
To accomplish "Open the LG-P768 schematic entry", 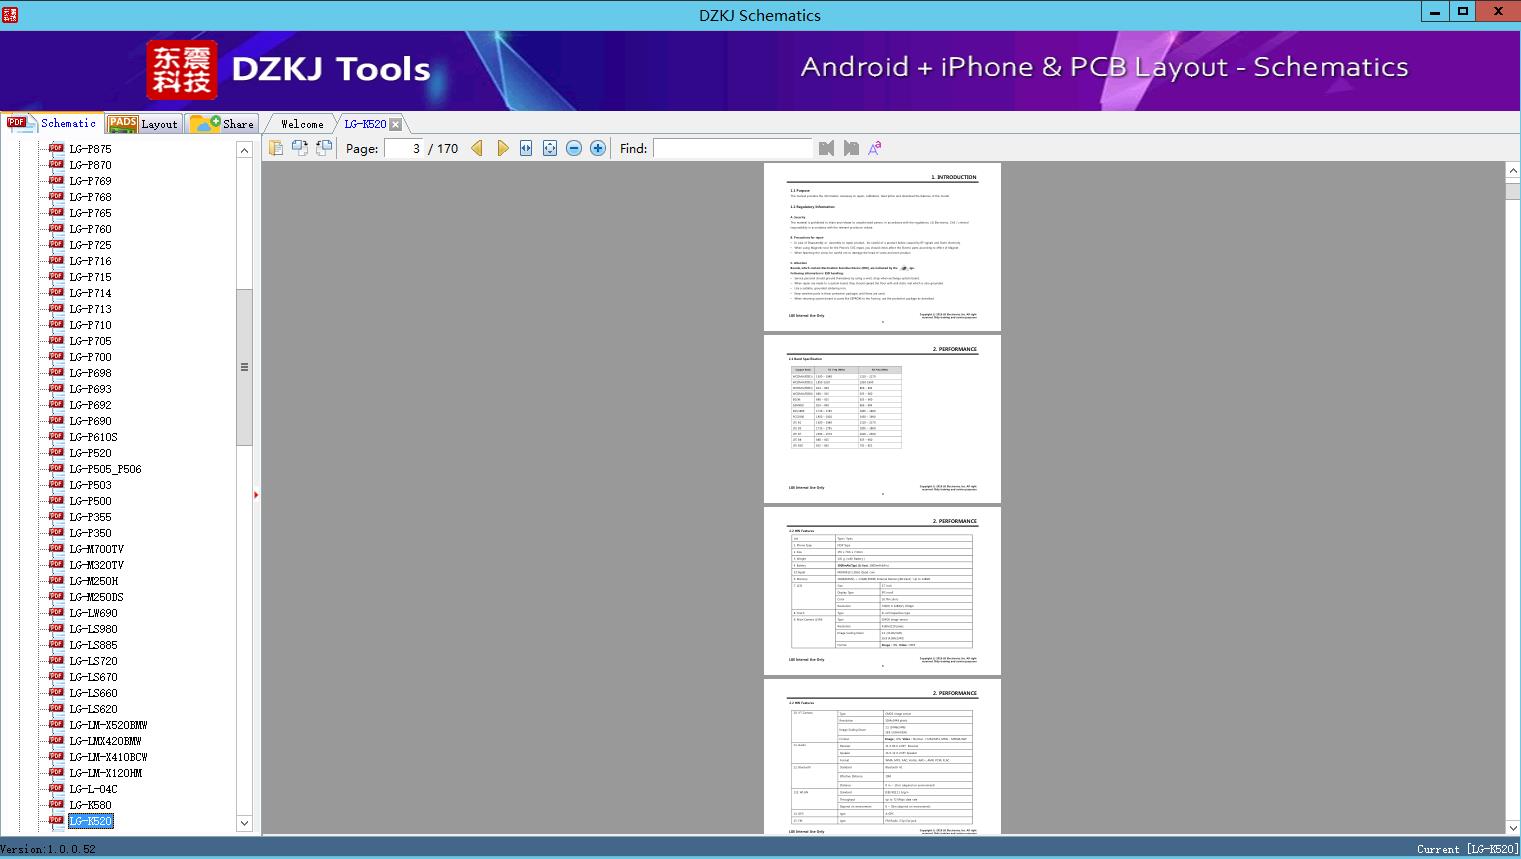I will click(x=90, y=197).
